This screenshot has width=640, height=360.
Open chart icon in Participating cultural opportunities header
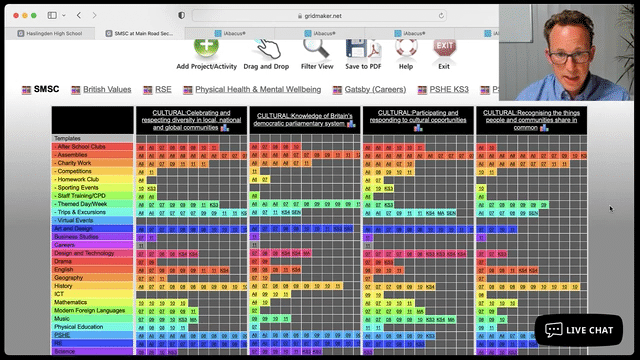pos(418,128)
